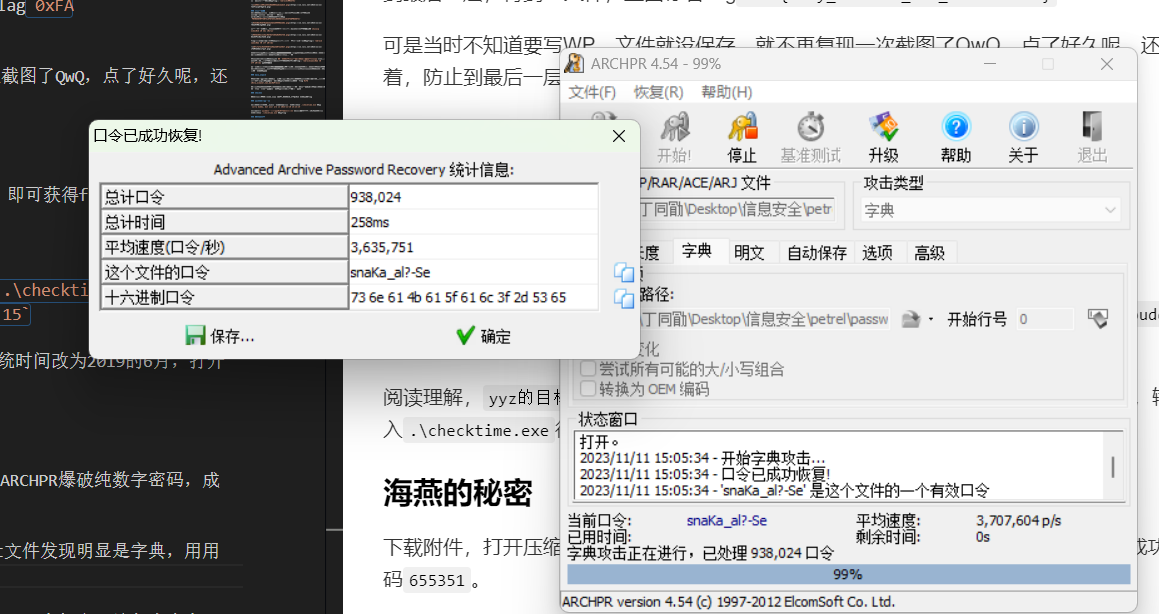The image size is (1159, 614).
Task: Open the 基准测试 benchmark tool
Action: coord(811,137)
